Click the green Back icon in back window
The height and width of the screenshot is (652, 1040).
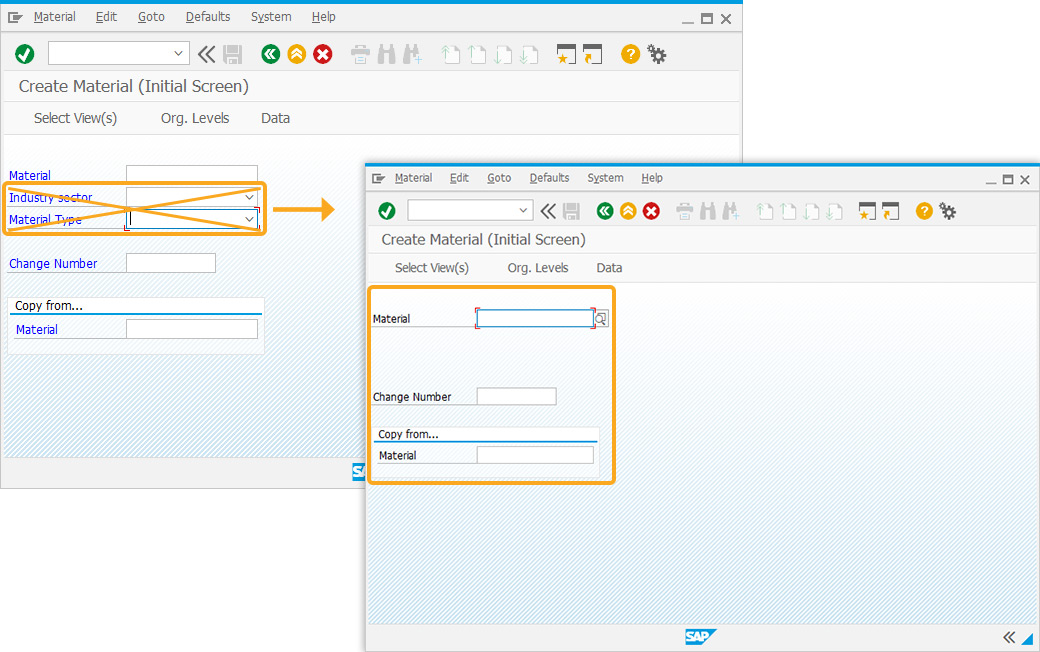click(x=271, y=54)
